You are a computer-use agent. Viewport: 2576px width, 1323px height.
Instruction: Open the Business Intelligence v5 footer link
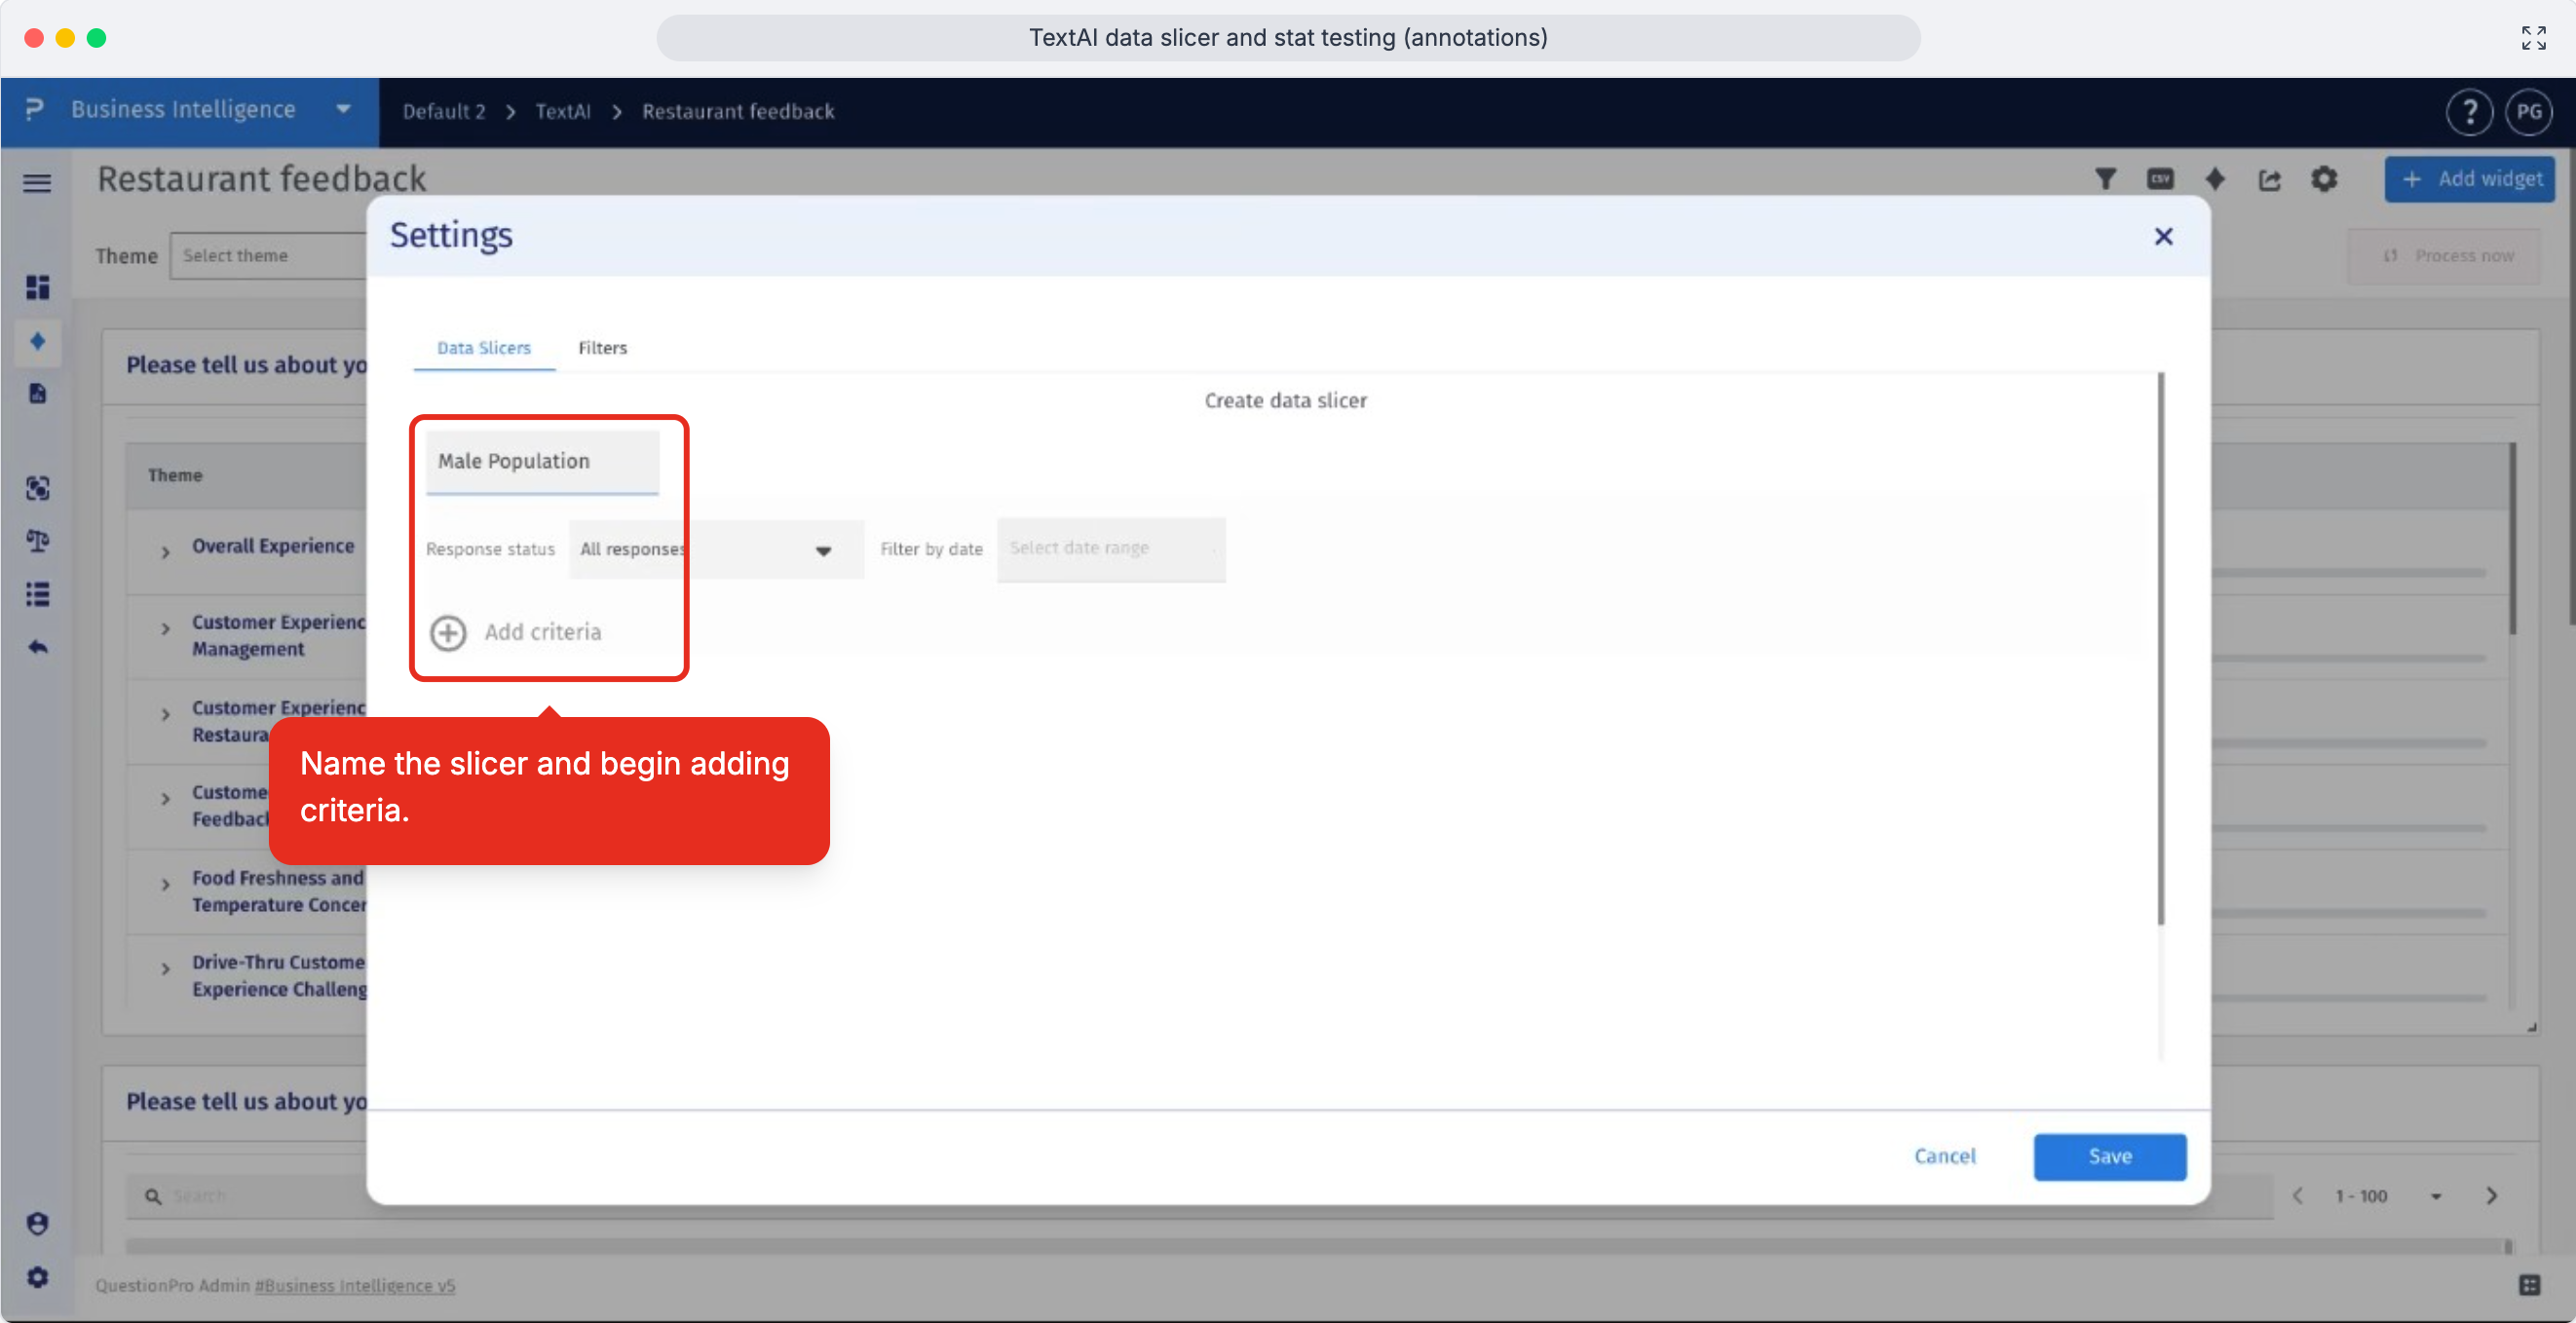[x=355, y=1286]
